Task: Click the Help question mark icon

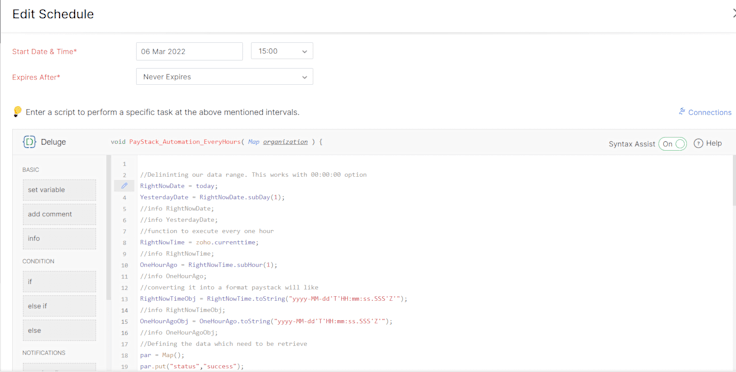Action: 698,143
